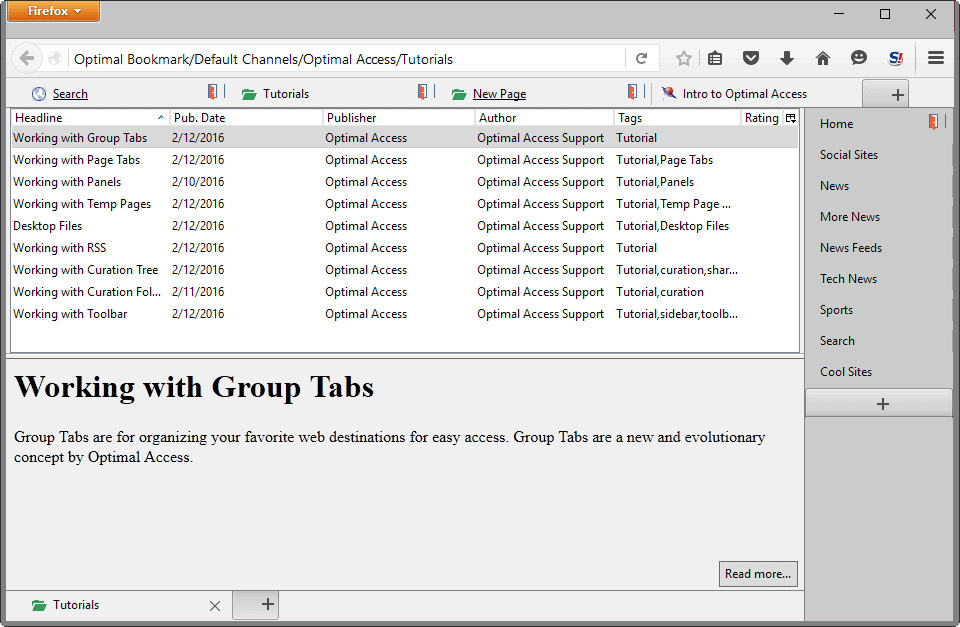Open the orange Firefox menu
This screenshot has height=627, width=960.
tap(53, 12)
